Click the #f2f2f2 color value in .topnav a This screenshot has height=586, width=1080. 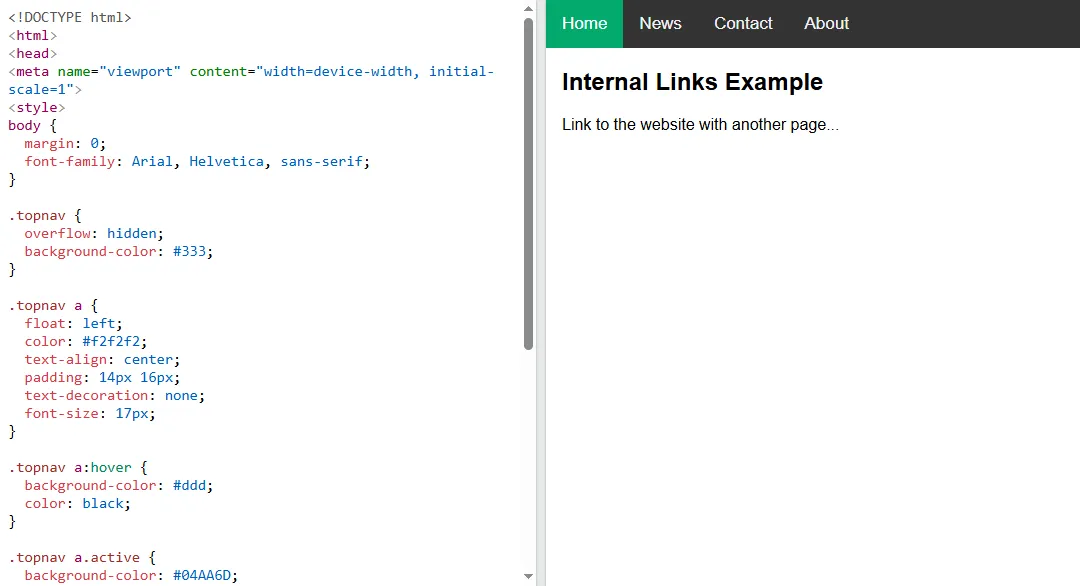point(112,341)
